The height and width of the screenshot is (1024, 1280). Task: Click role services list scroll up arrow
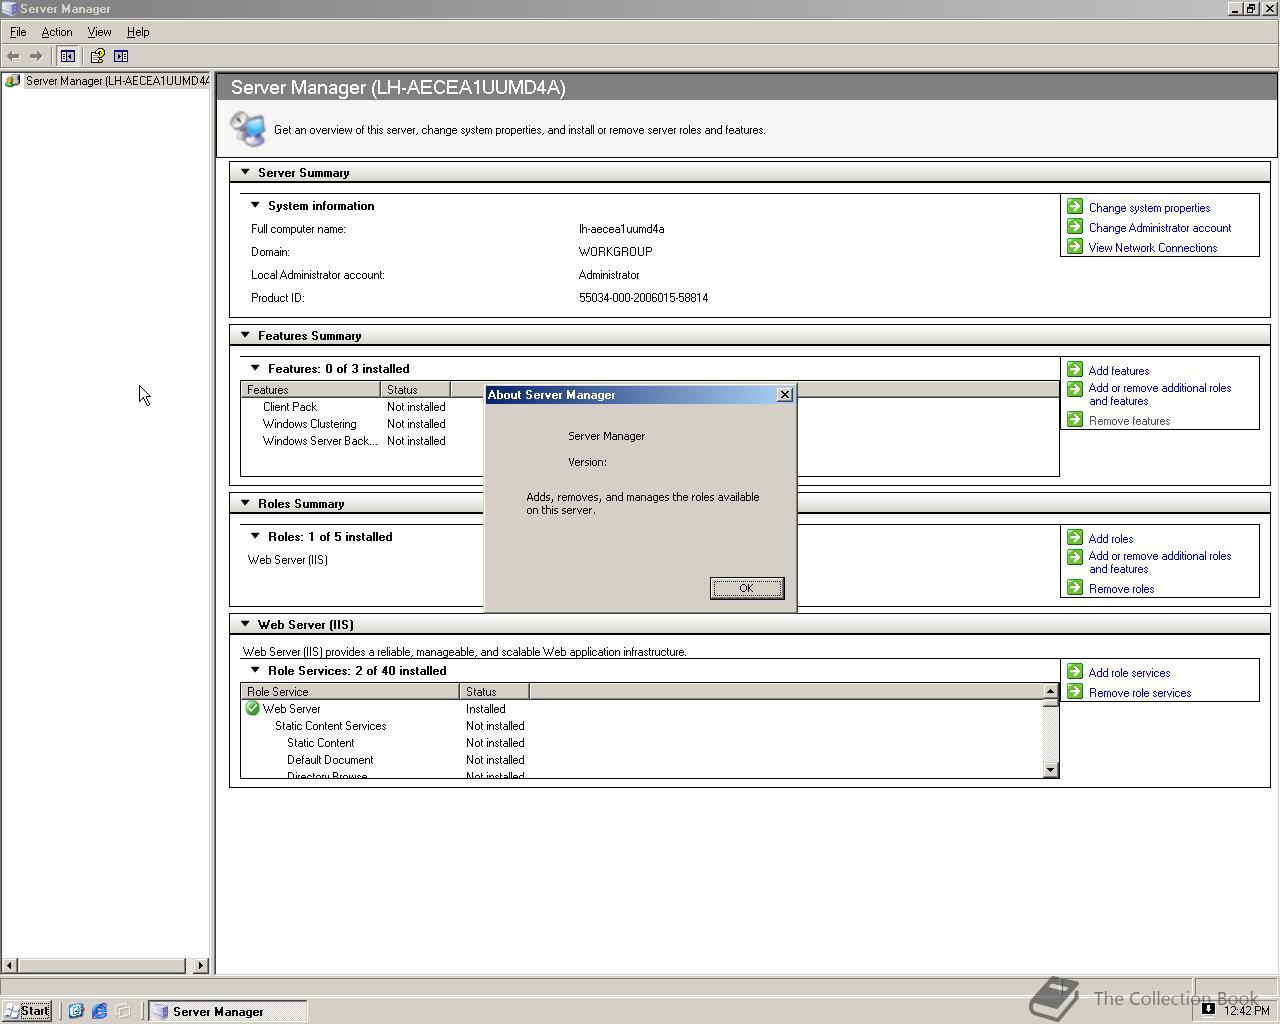tap(1050, 691)
